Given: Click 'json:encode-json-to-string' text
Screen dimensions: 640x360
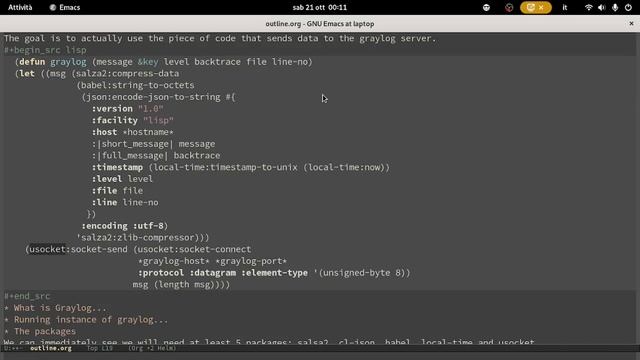Looking at the screenshot, I should (153, 97).
